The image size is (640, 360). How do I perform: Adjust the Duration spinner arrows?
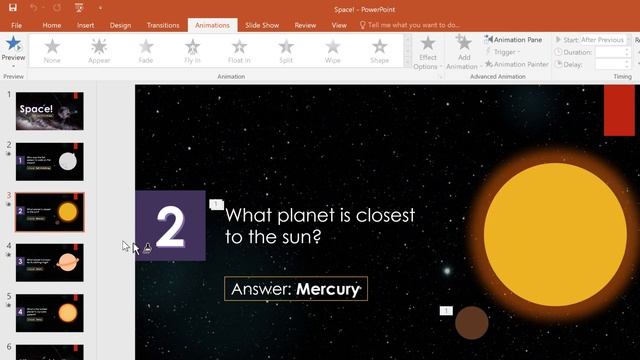pos(627,52)
